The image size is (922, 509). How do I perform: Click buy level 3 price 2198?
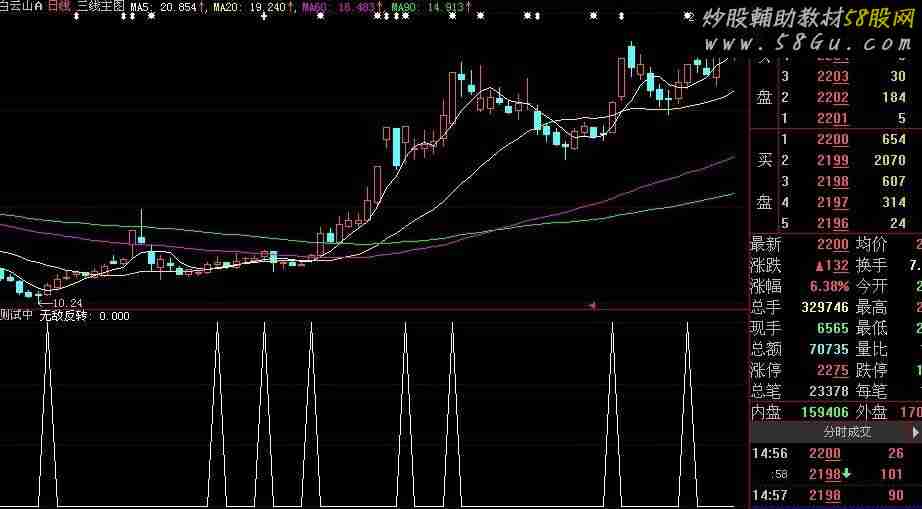coord(833,181)
